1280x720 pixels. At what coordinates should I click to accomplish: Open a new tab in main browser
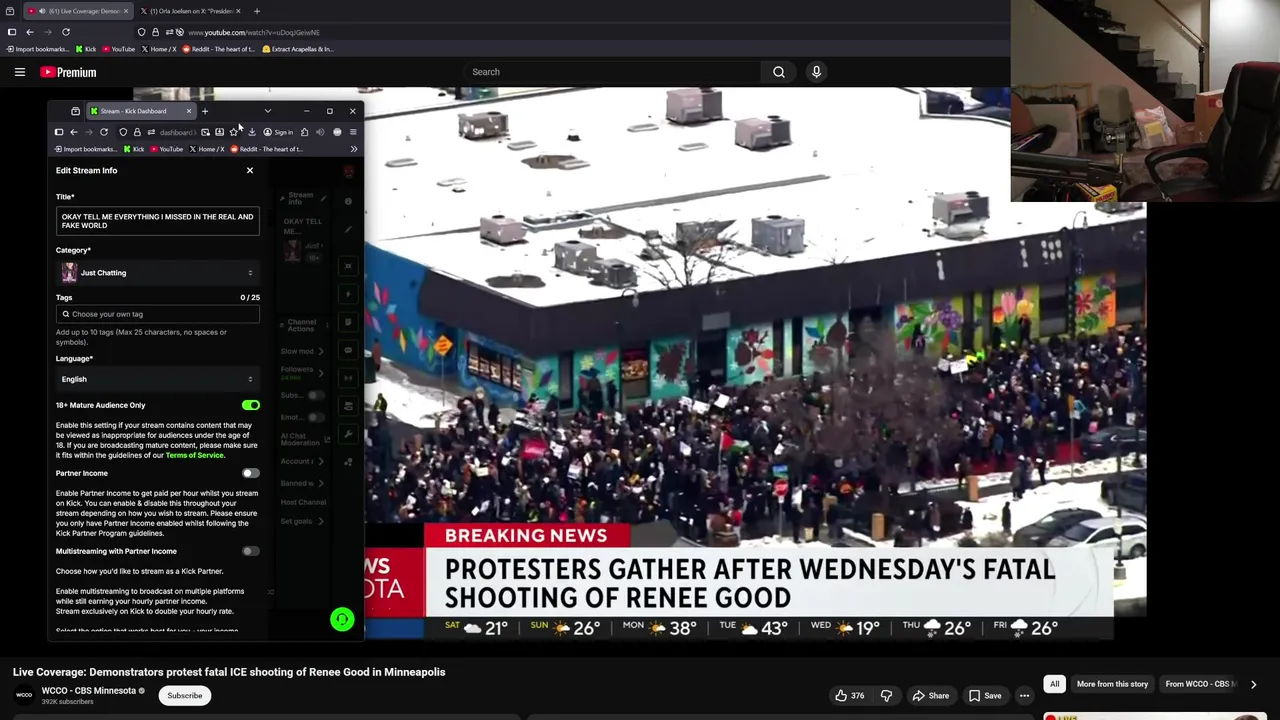click(x=256, y=11)
